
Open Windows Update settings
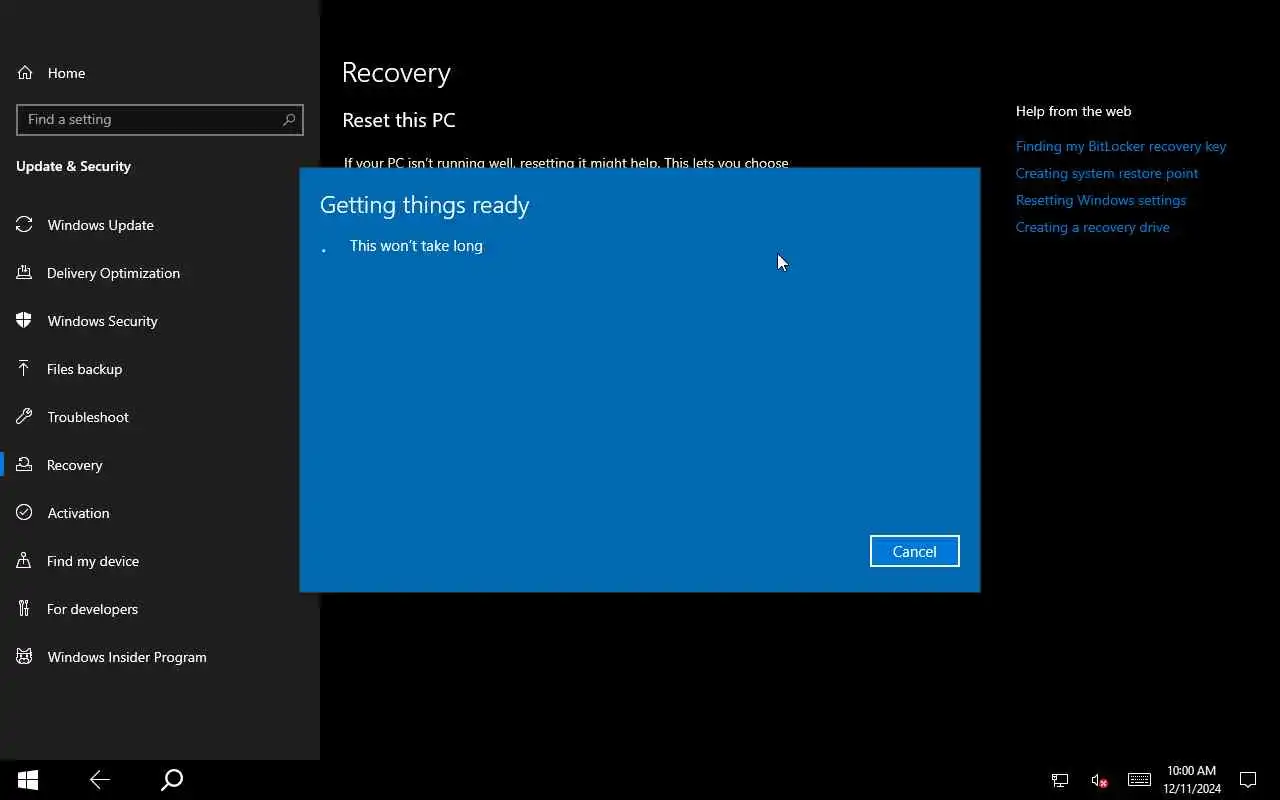pos(100,225)
